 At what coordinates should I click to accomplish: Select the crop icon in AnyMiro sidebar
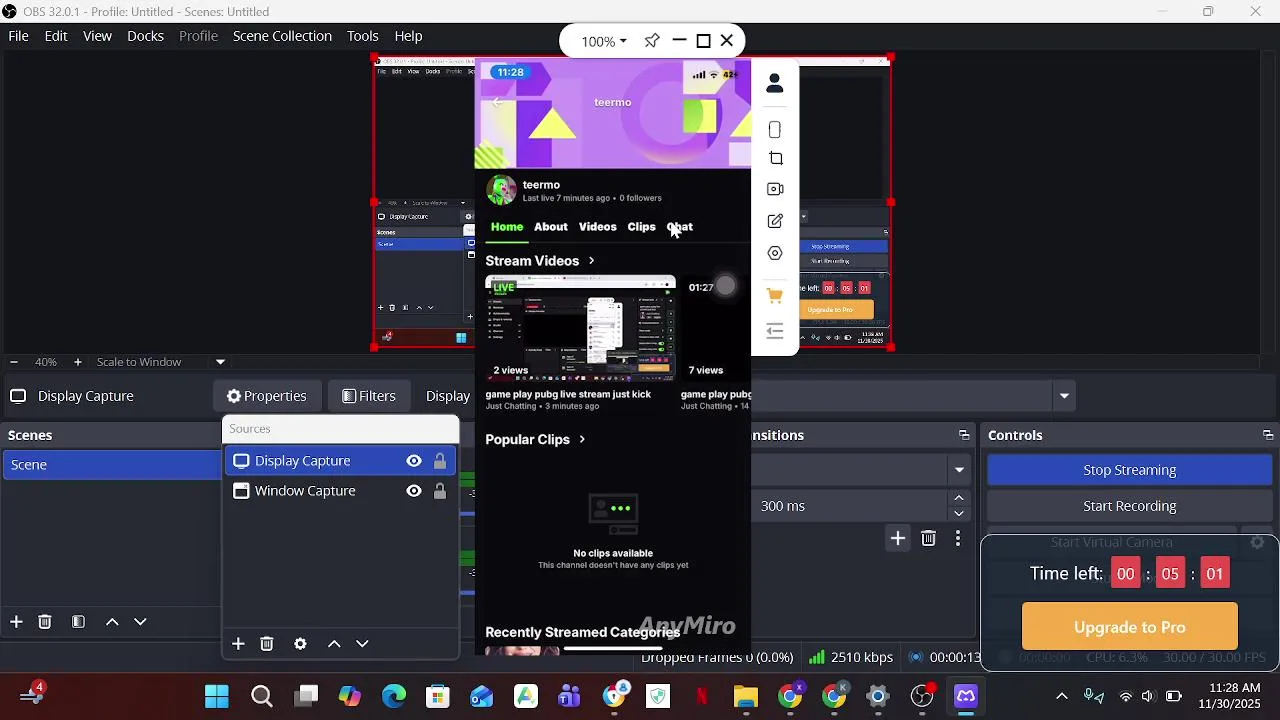tap(776, 159)
